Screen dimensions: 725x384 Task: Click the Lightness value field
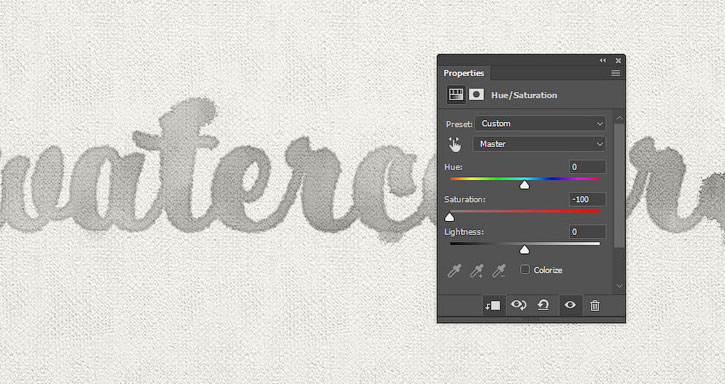(587, 232)
